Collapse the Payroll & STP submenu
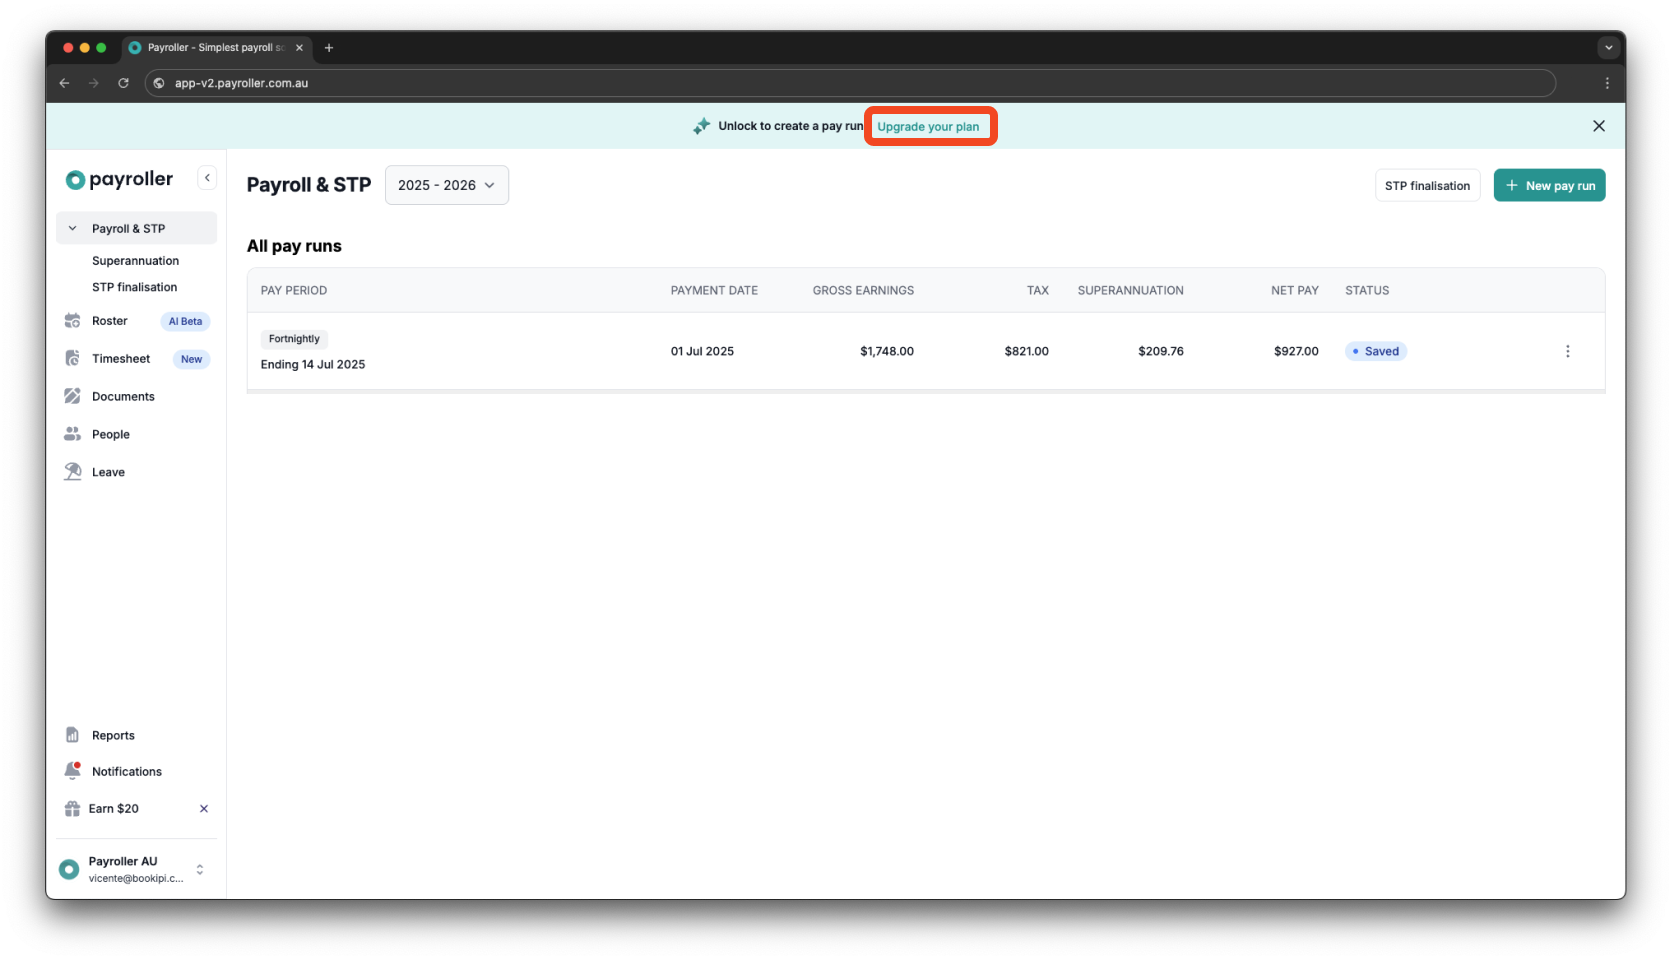 tap(72, 228)
